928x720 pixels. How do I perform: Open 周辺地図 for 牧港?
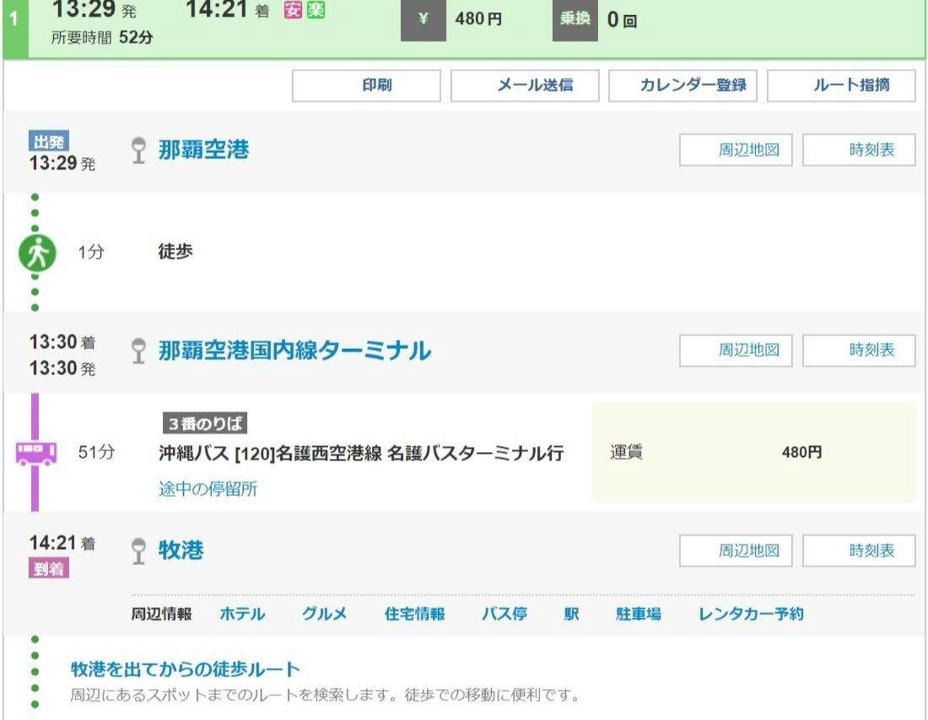[736, 551]
